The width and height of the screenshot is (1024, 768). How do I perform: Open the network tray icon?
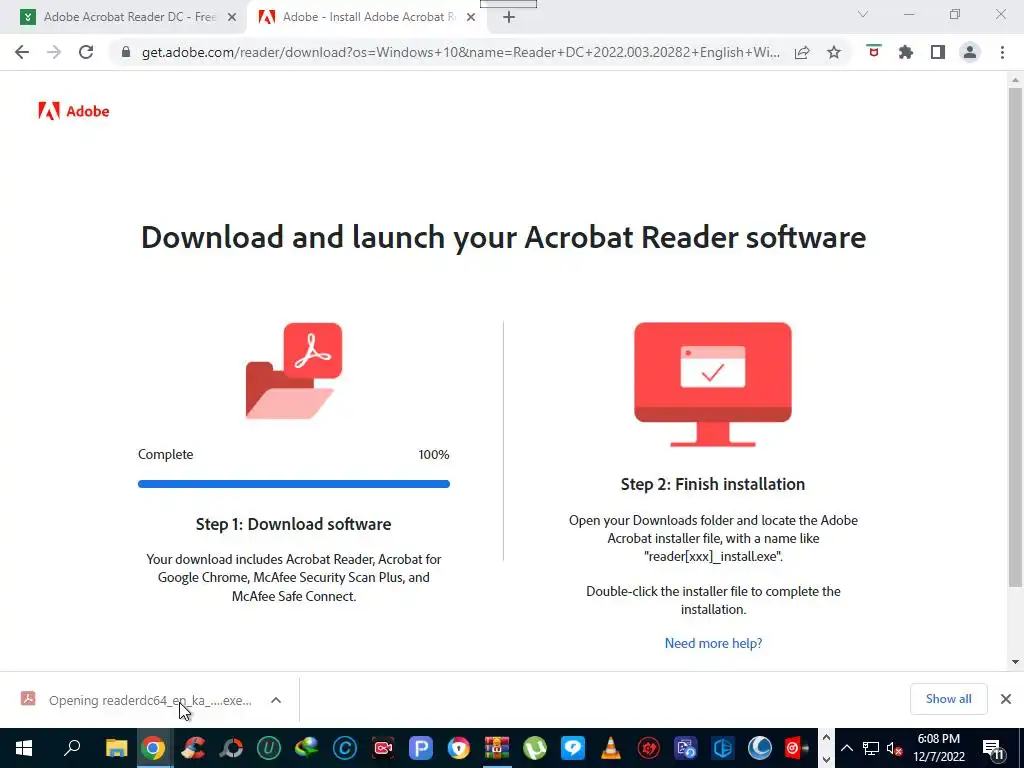[x=871, y=748]
